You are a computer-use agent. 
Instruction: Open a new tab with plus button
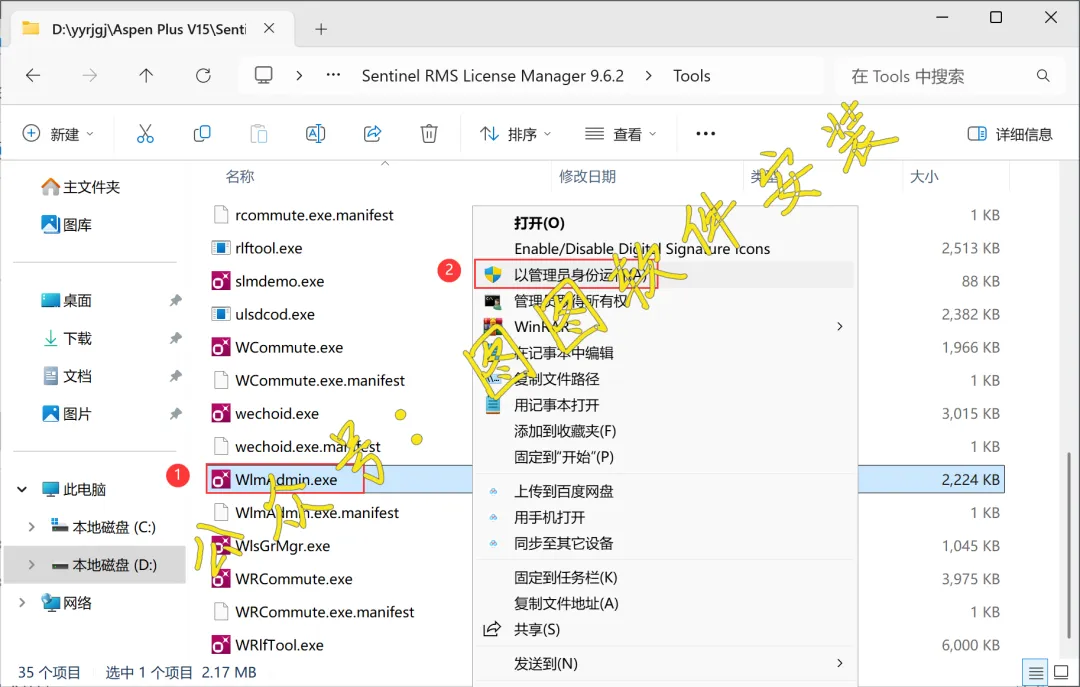pyautogui.click(x=321, y=29)
